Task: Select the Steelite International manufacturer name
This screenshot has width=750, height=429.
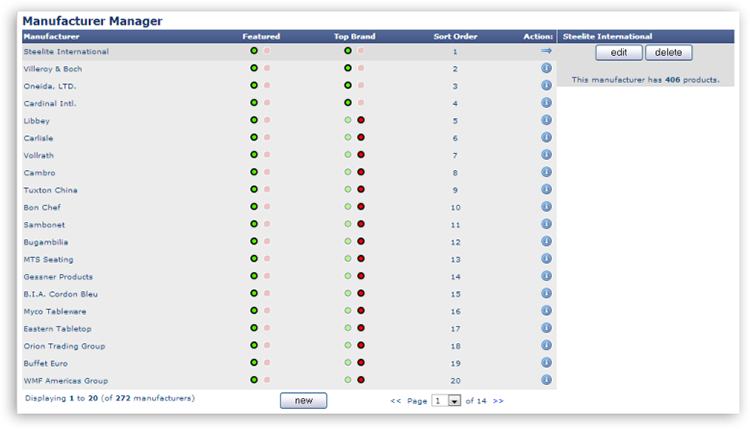Action: [66, 52]
